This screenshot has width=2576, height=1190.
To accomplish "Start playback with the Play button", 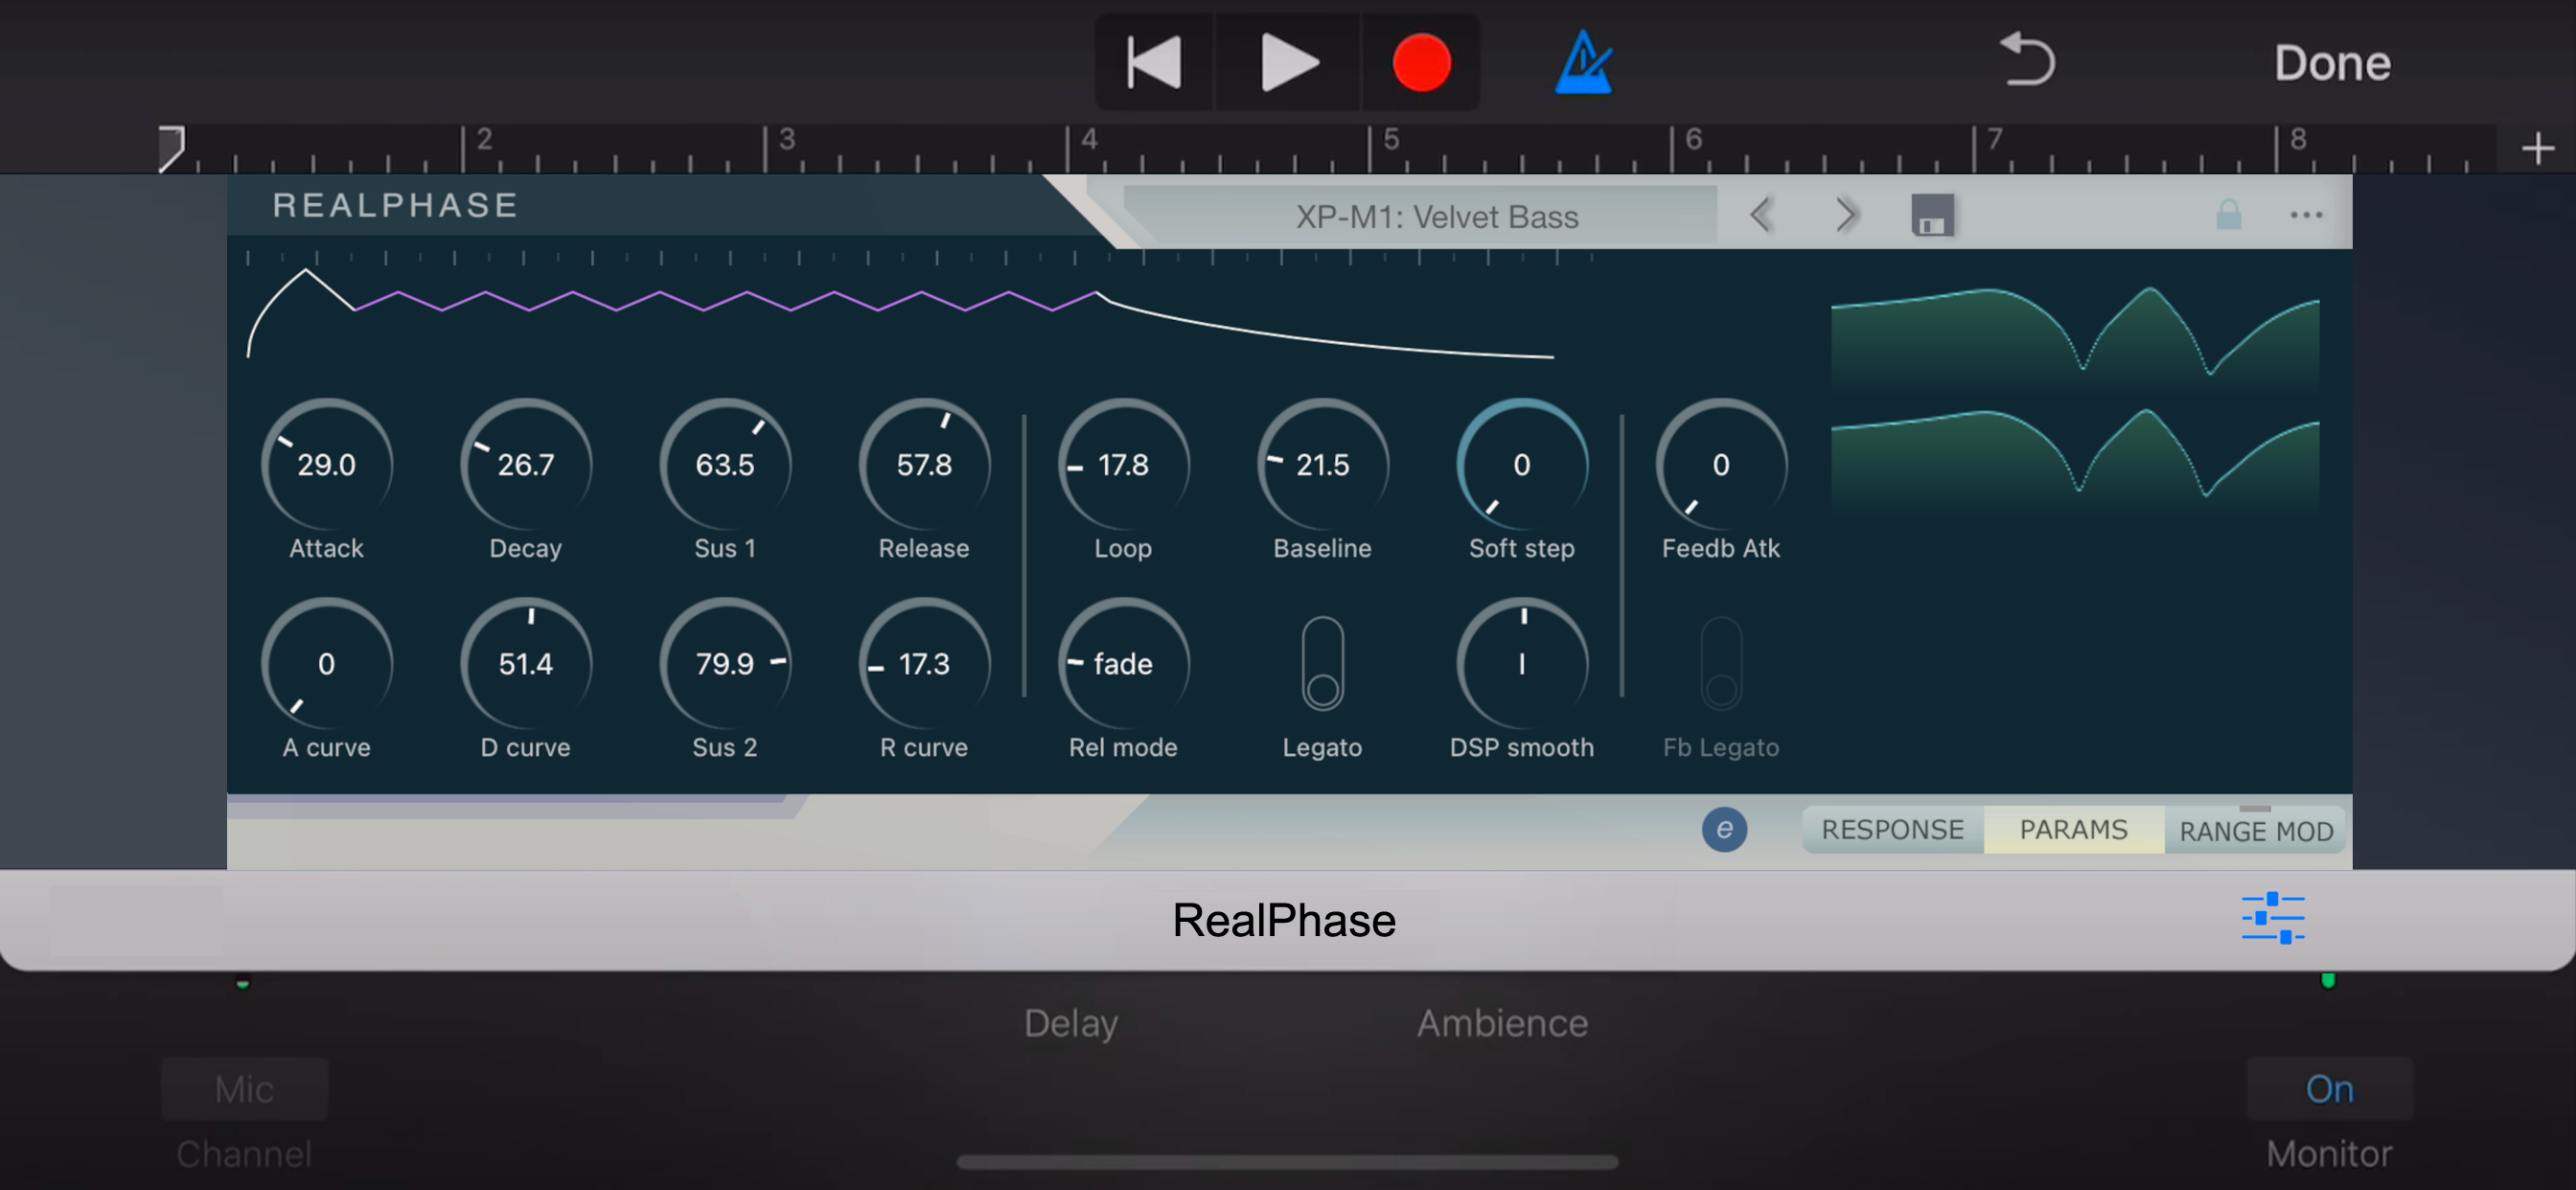I will pos(1288,62).
